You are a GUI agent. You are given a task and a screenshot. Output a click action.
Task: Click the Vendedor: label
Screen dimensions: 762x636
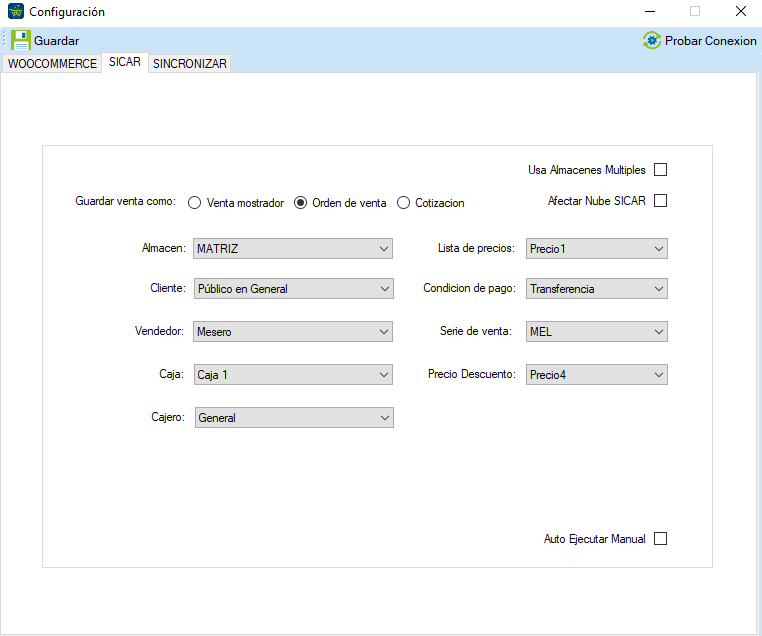pos(159,331)
